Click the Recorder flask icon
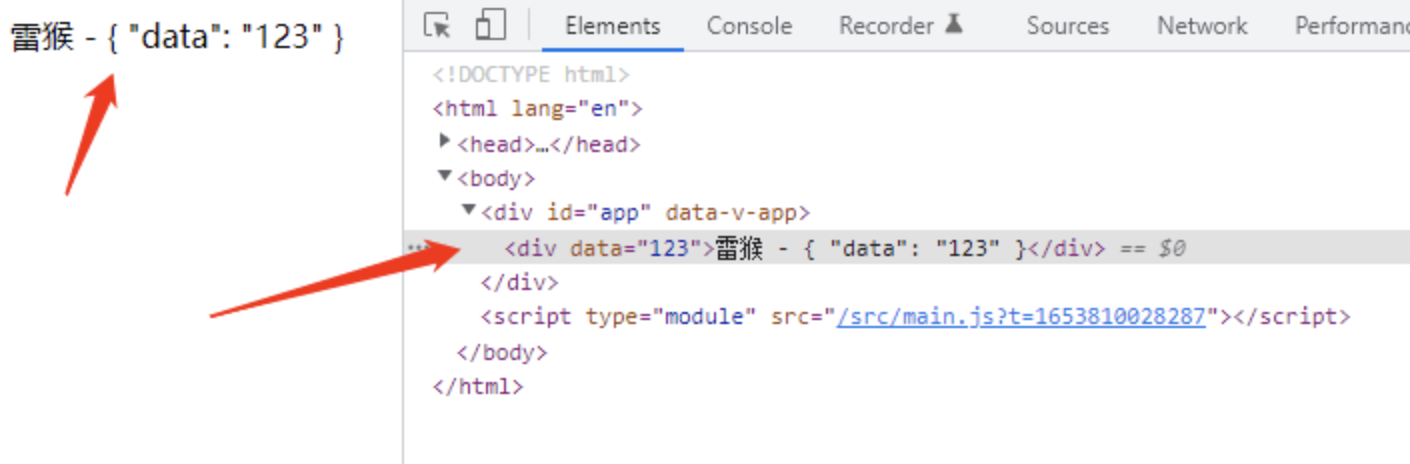Image resolution: width=1410 pixels, height=464 pixels. click(x=954, y=25)
